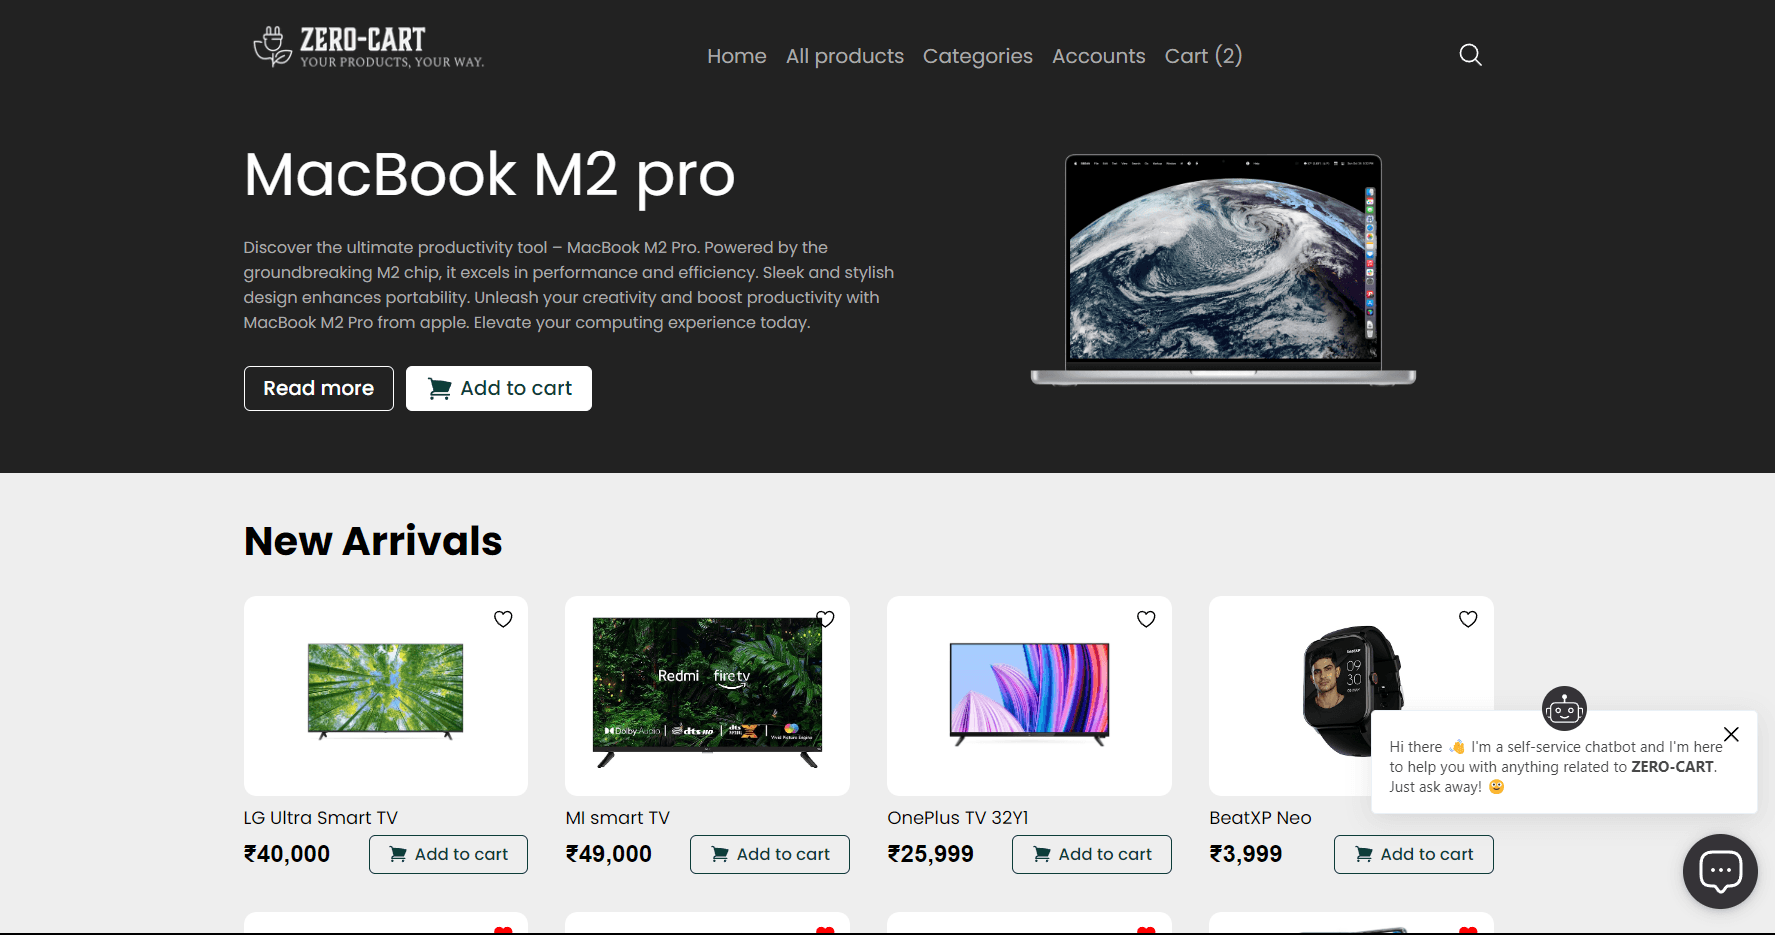Image resolution: width=1775 pixels, height=935 pixels.
Task: Click Read more for MacBook M2 pro
Action: point(319,388)
